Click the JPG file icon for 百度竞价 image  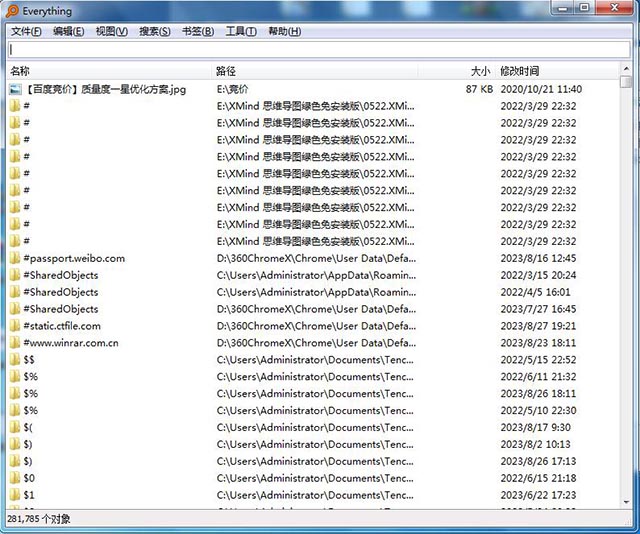pyautogui.click(x=15, y=89)
